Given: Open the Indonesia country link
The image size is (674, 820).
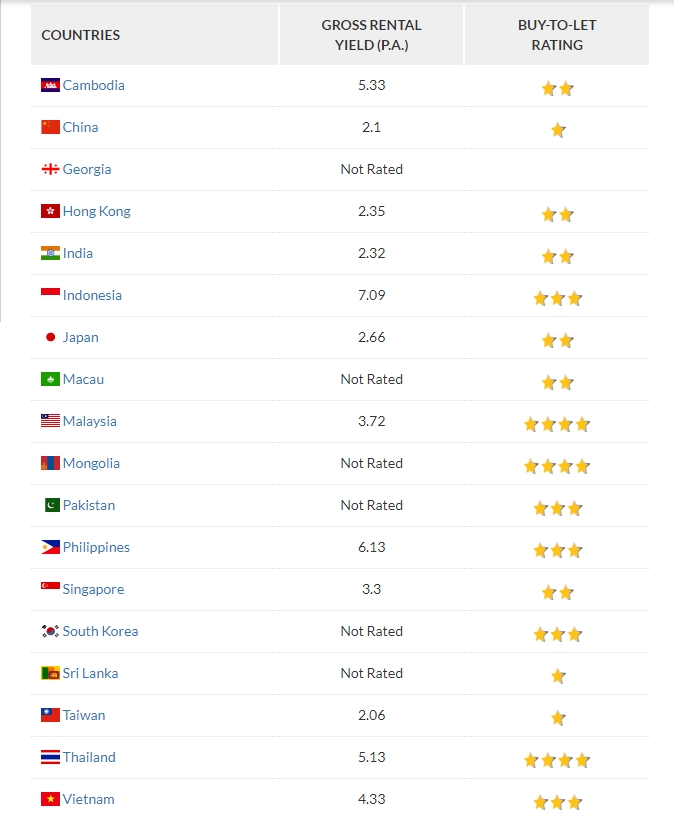Looking at the screenshot, I should coord(92,295).
